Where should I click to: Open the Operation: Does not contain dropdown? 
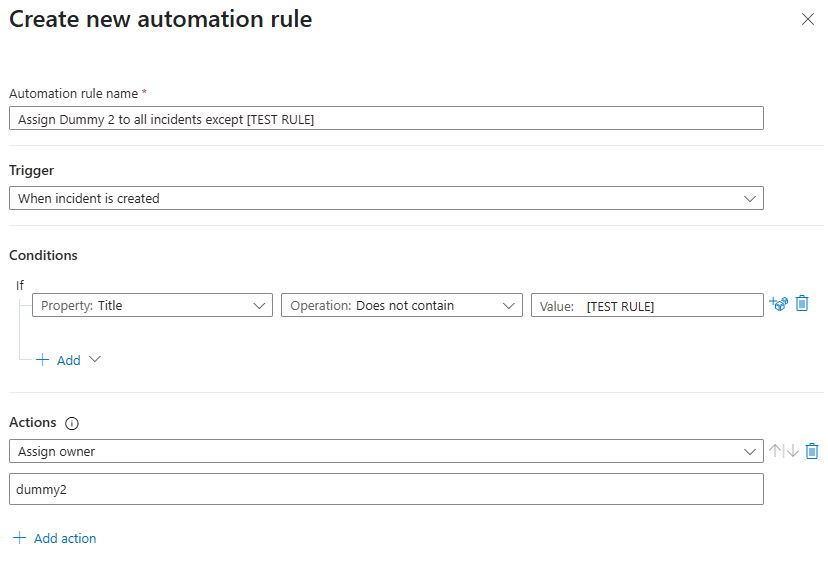pos(401,305)
